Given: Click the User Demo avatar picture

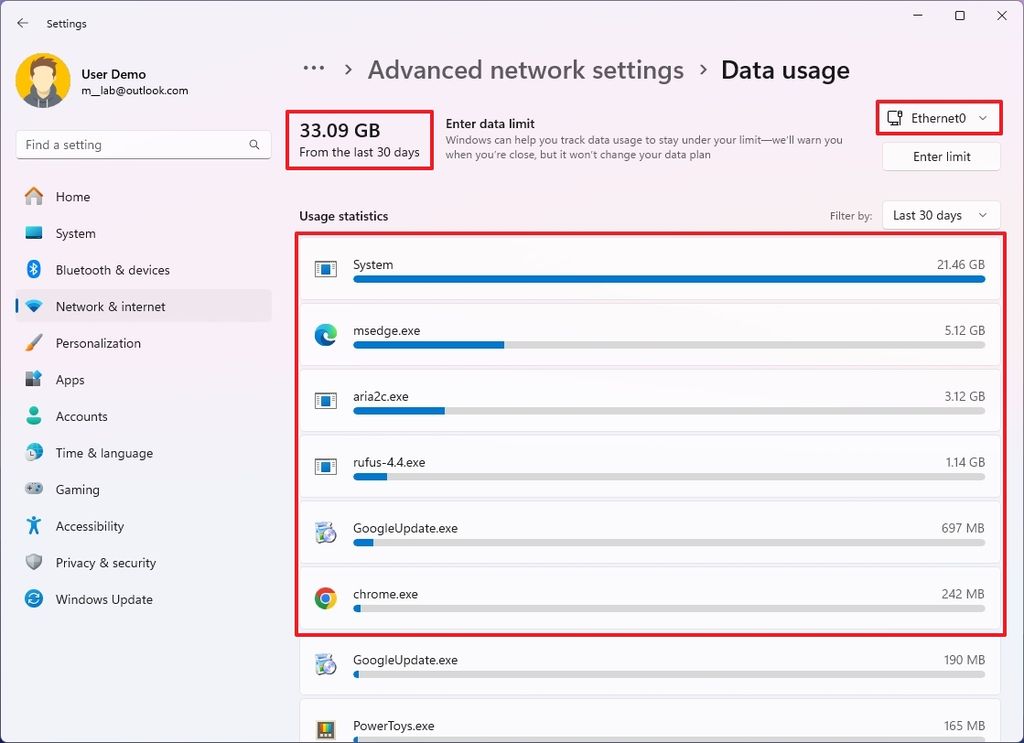Looking at the screenshot, I should 40,79.
